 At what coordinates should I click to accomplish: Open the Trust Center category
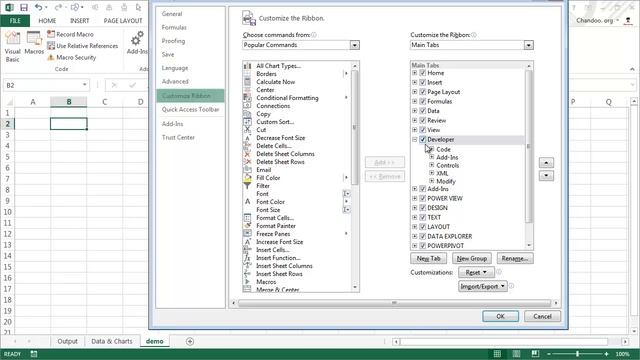178,138
